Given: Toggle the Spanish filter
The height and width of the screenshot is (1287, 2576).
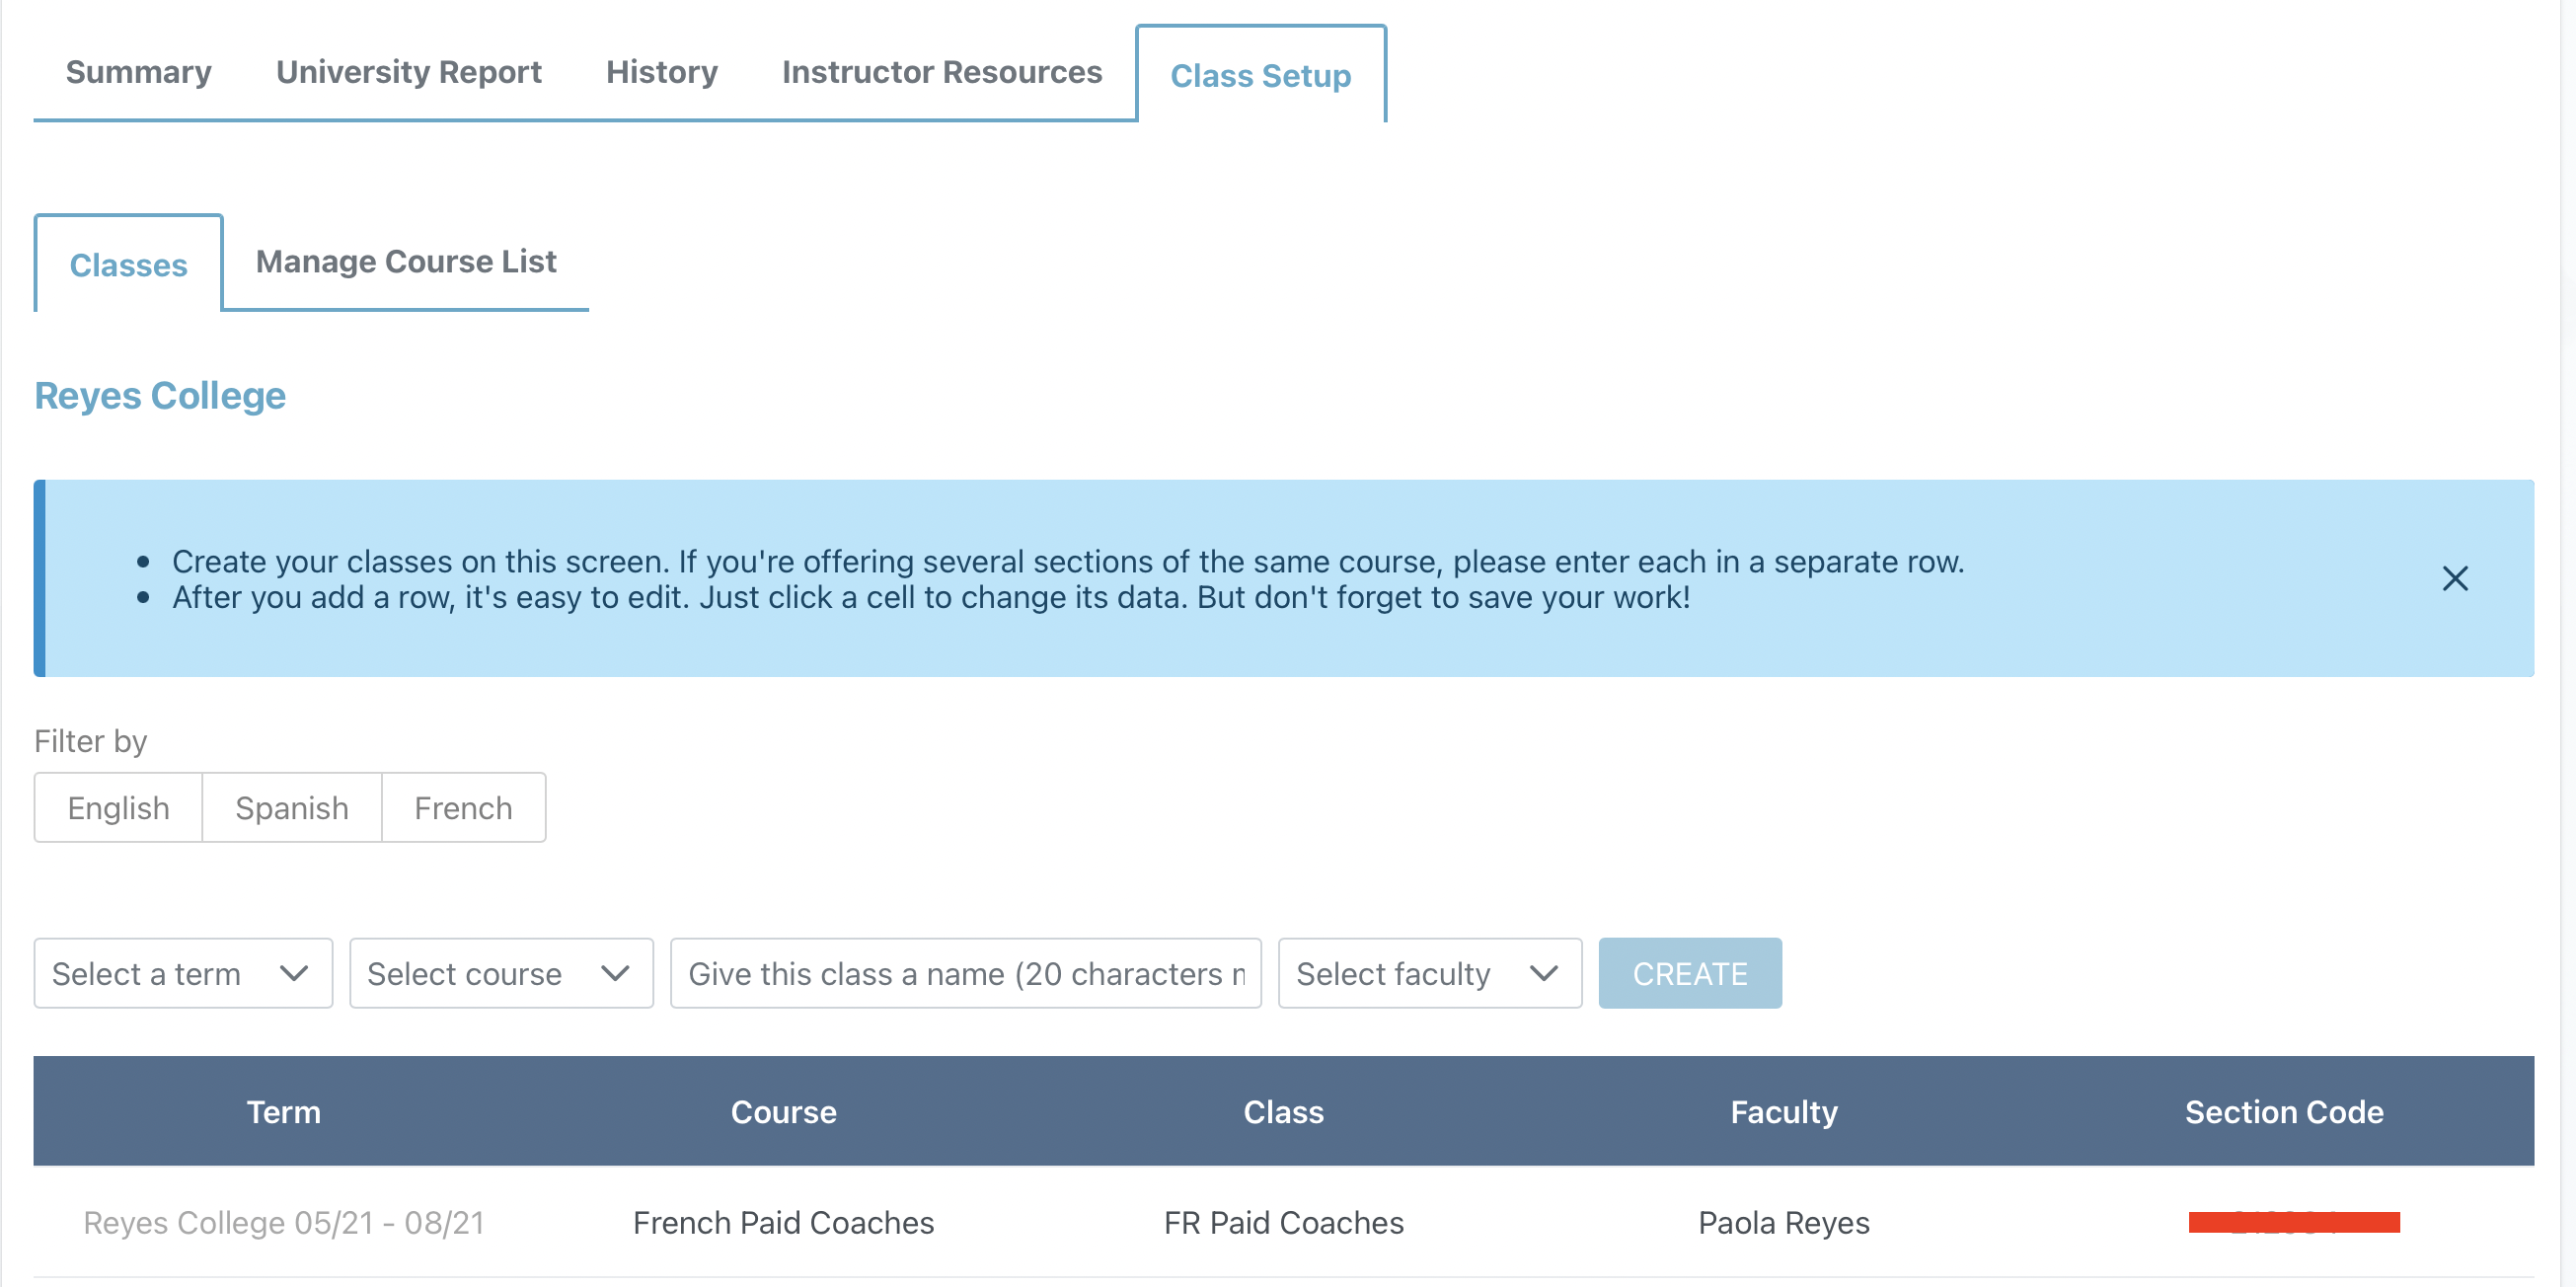Looking at the screenshot, I should click(x=292, y=808).
